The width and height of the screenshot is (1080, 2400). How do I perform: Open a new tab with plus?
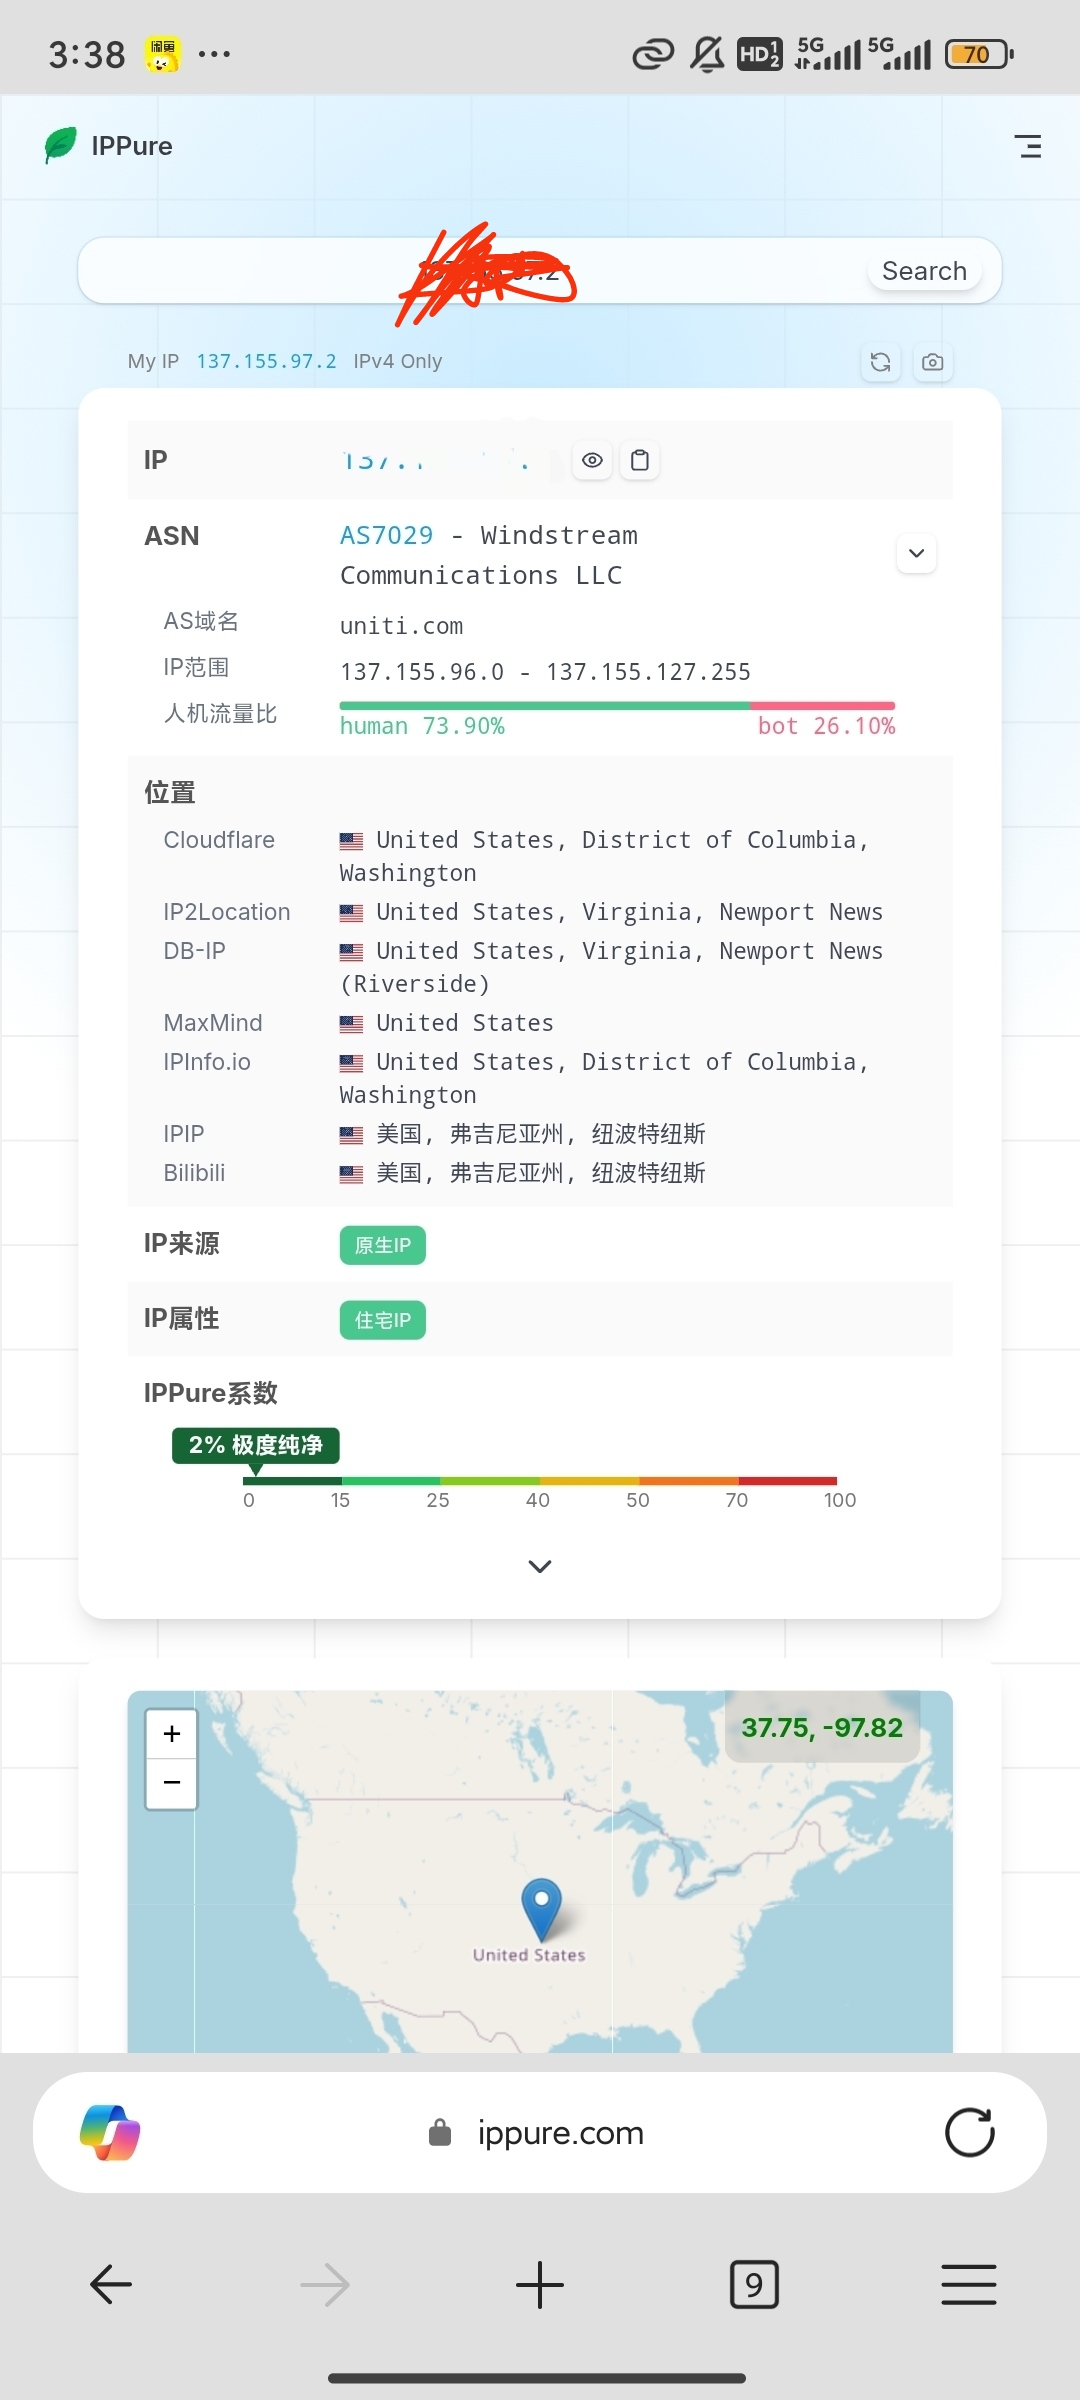(x=540, y=2285)
